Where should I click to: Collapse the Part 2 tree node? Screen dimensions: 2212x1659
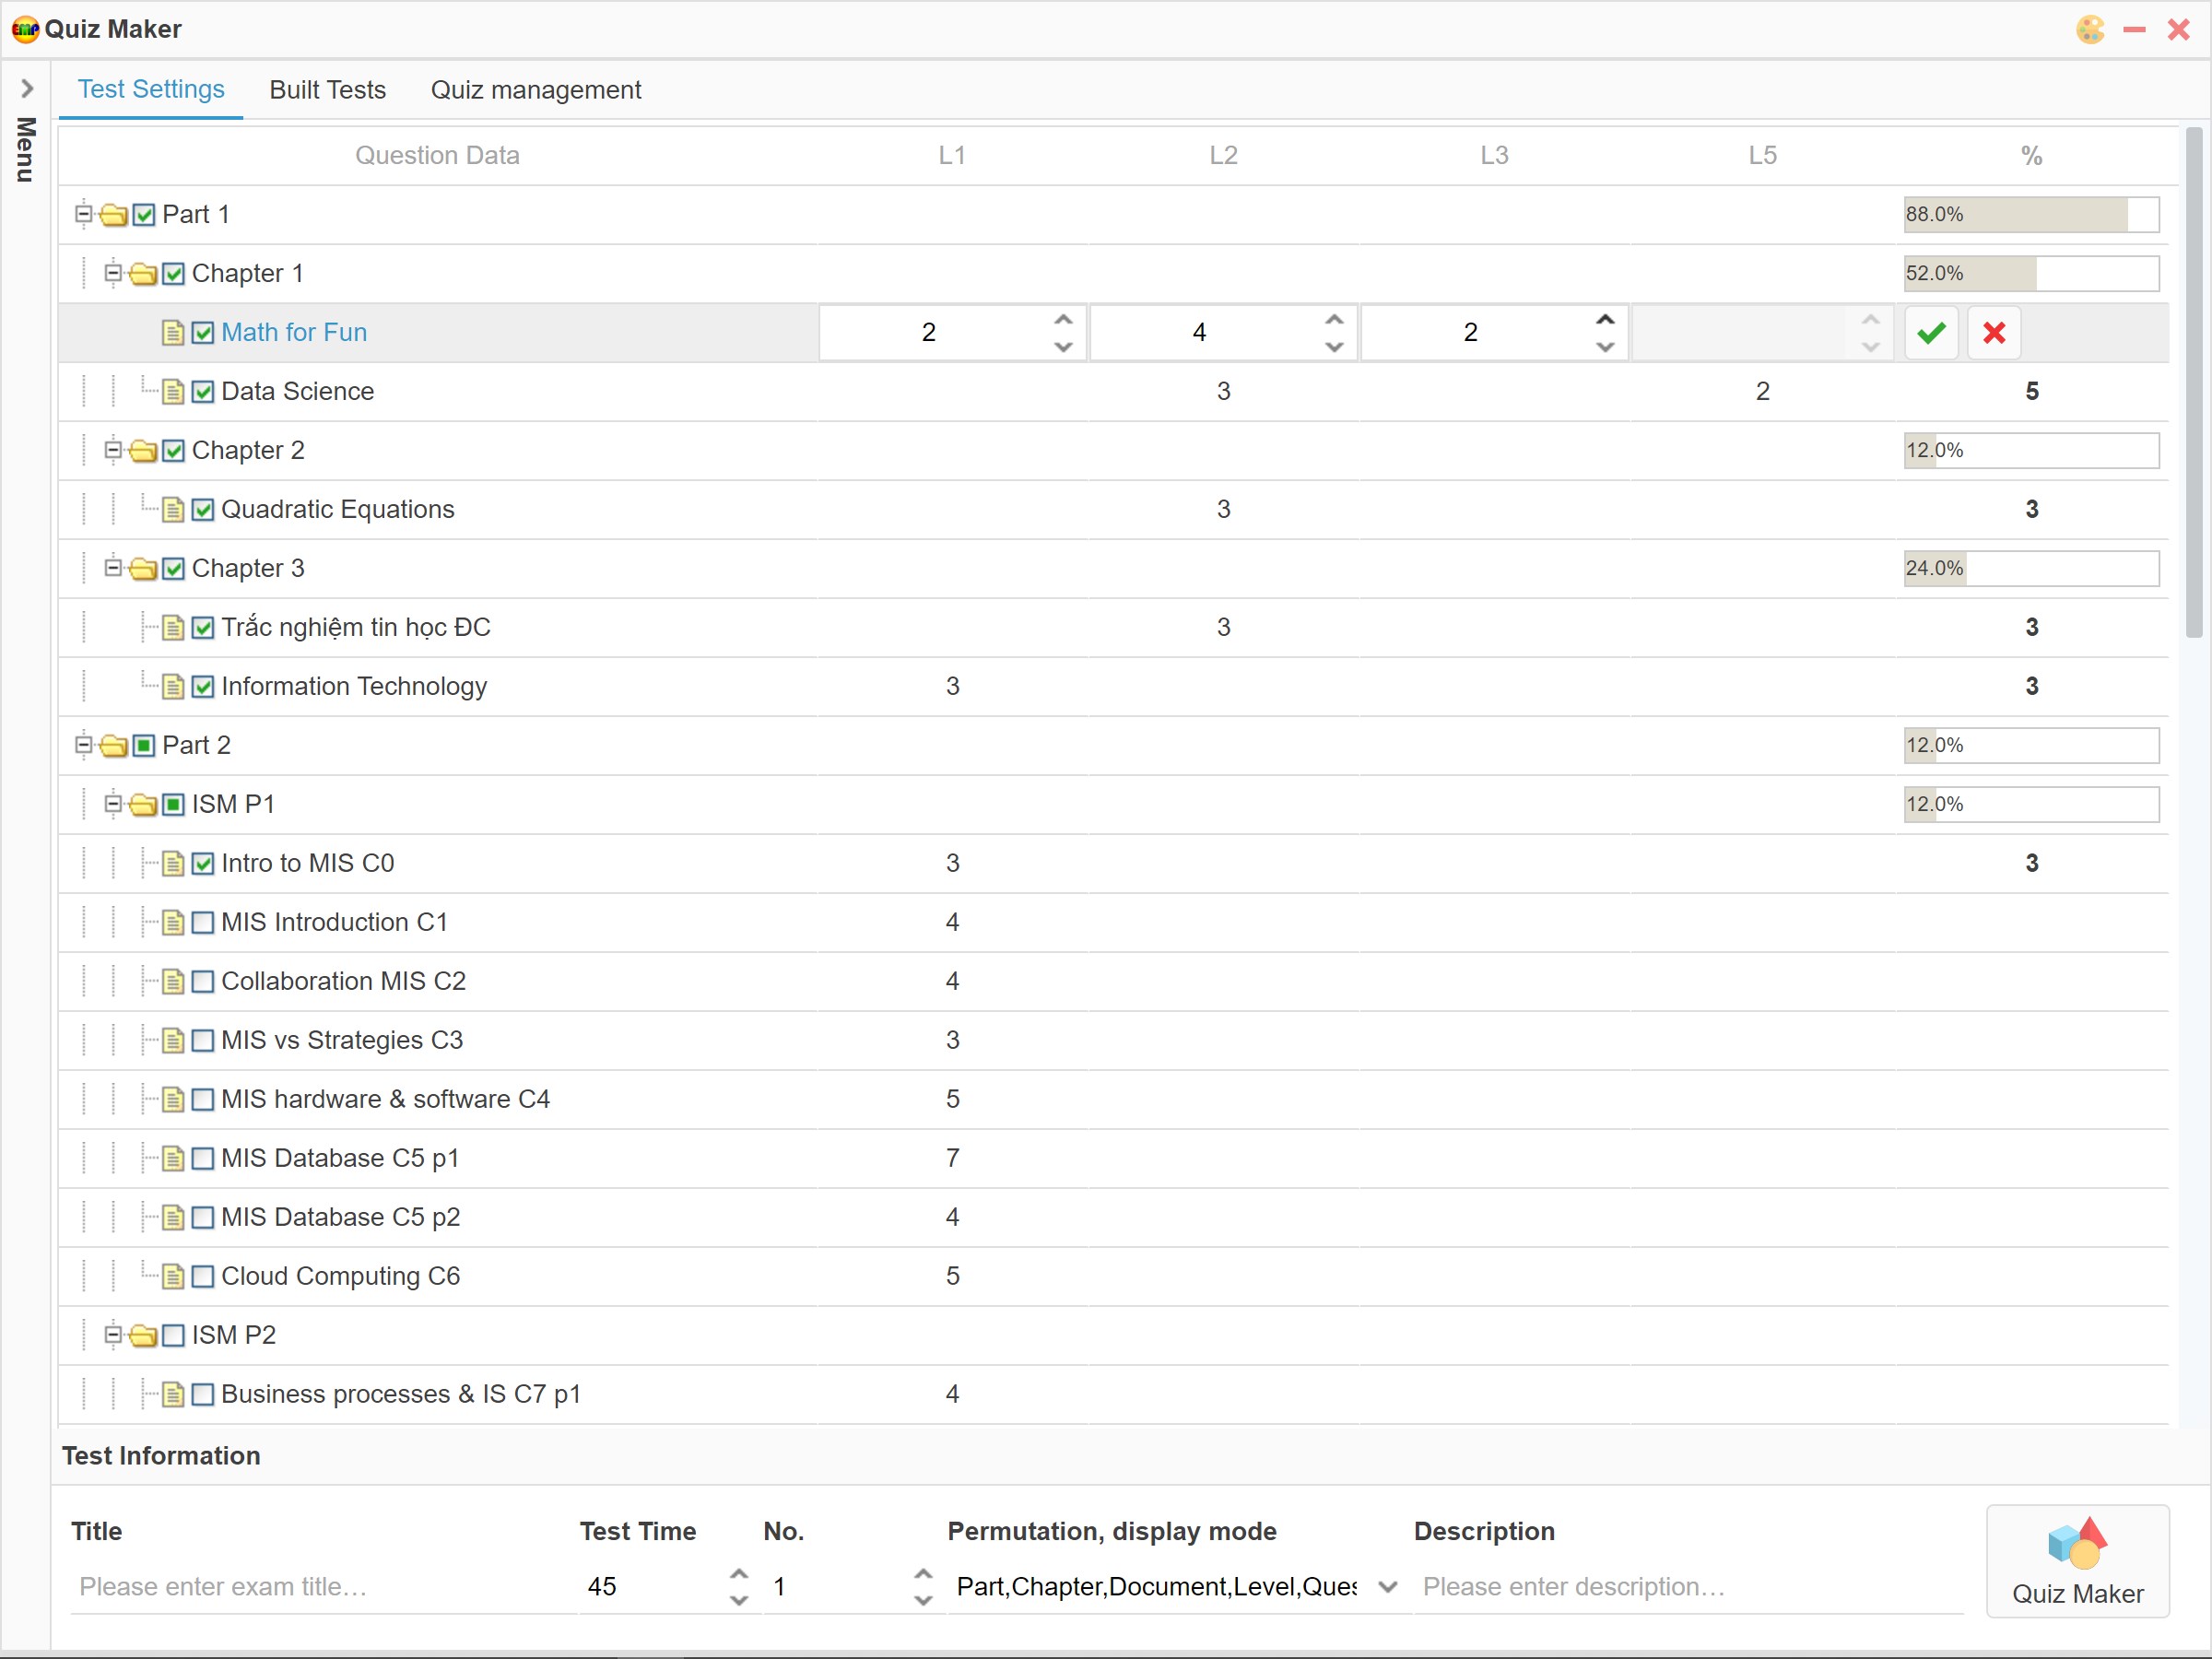(x=84, y=745)
